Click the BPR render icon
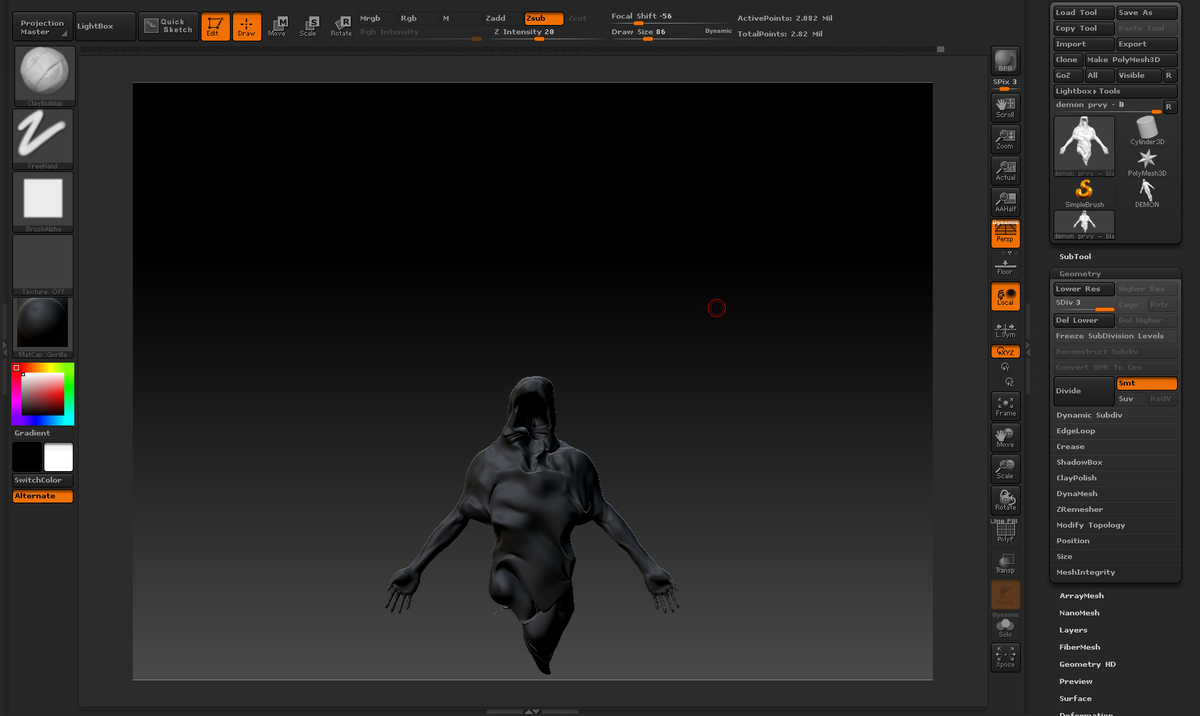 pos(1005,60)
